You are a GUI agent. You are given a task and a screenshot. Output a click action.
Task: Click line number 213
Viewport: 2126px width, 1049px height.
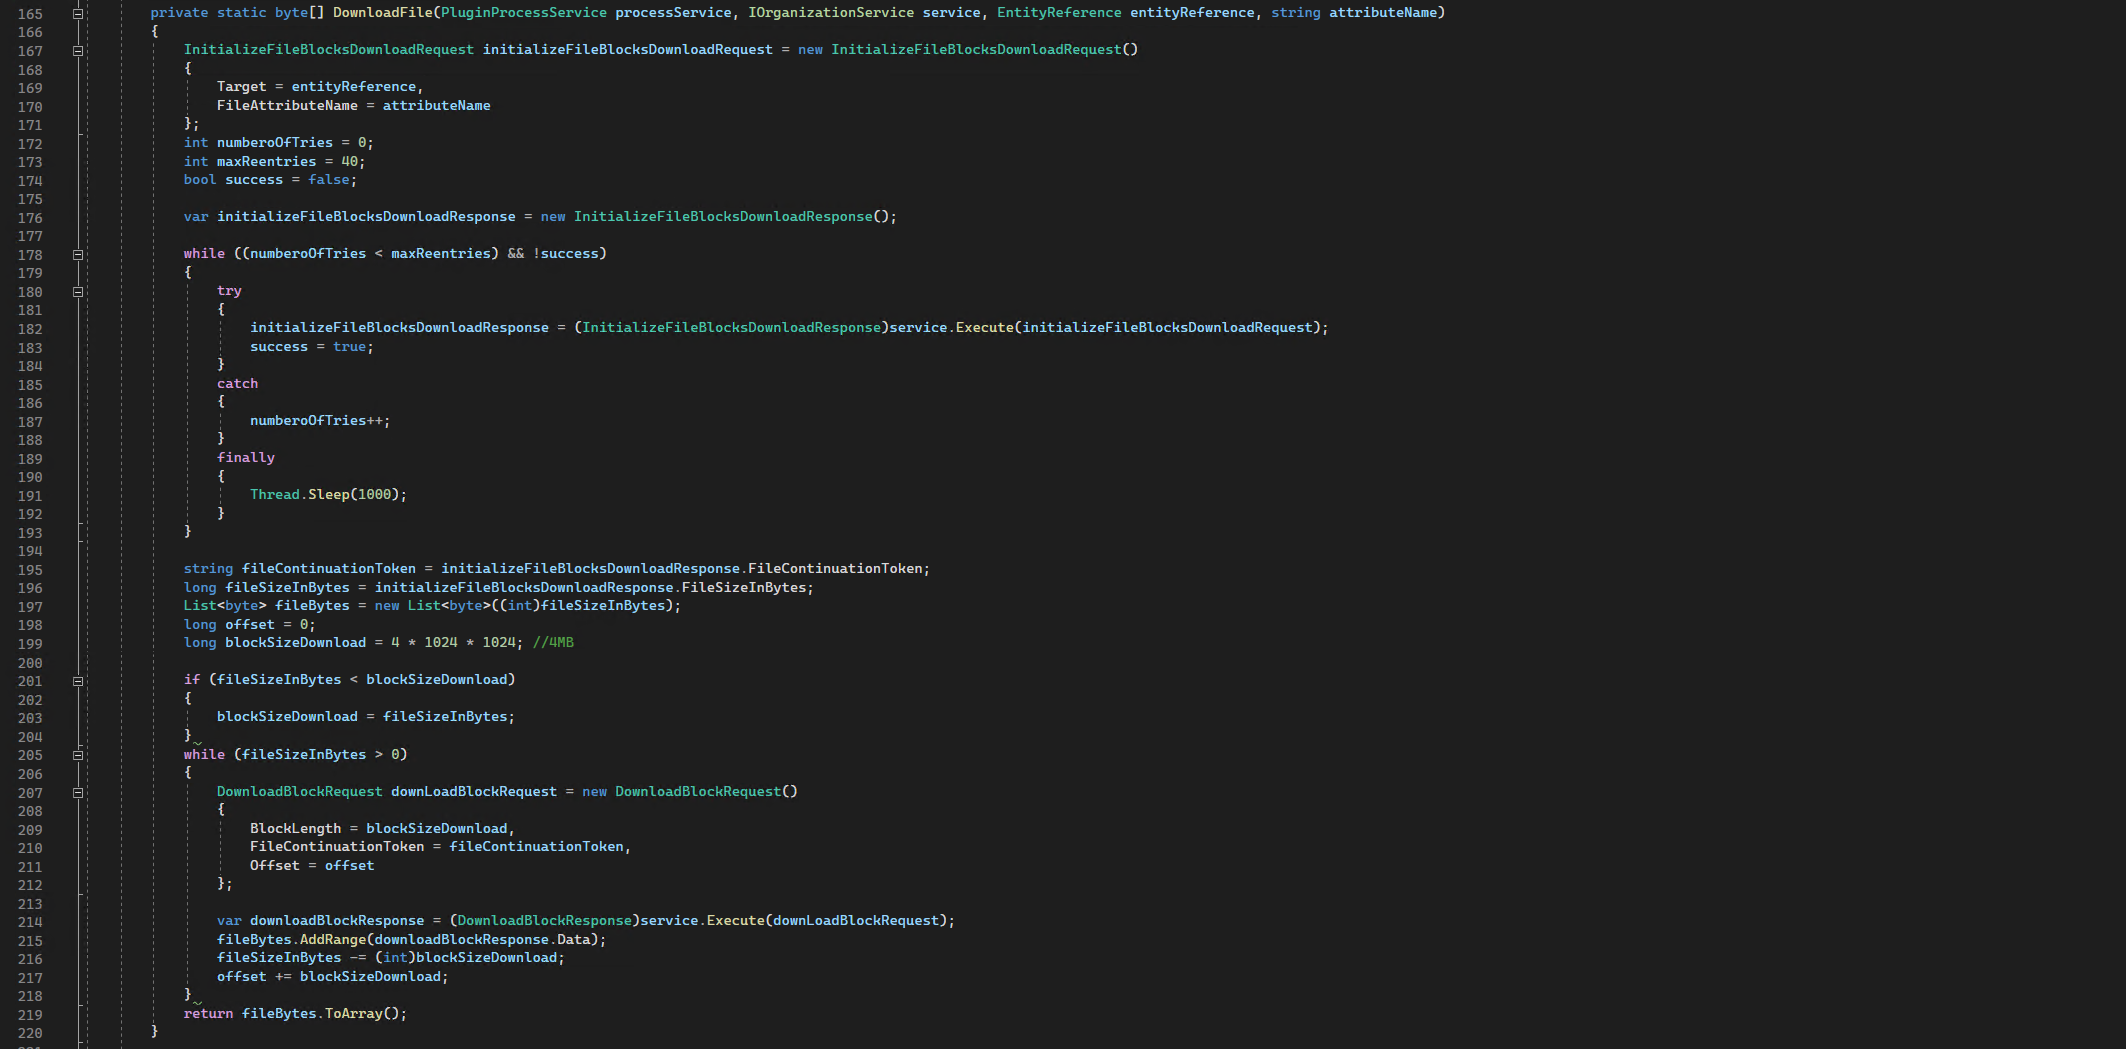pyautogui.click(x=30, y=904)
